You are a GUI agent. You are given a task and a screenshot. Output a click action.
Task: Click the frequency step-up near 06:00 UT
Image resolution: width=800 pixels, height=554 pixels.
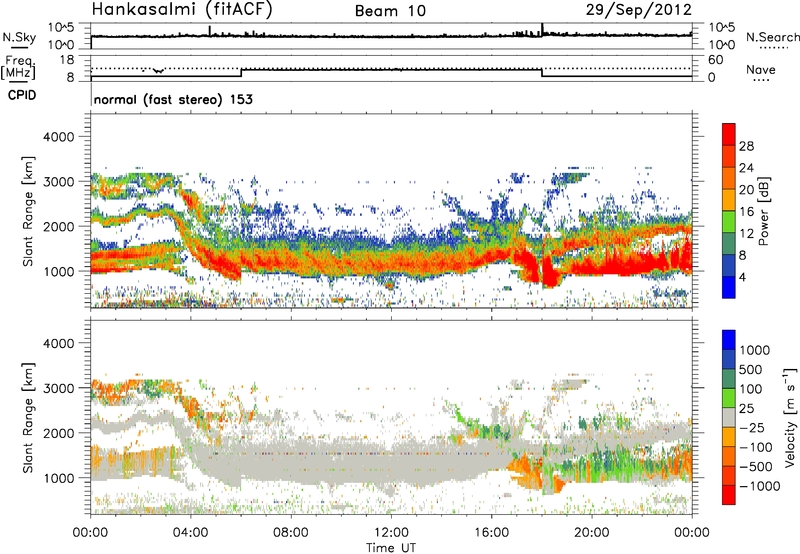coord(241,73)
